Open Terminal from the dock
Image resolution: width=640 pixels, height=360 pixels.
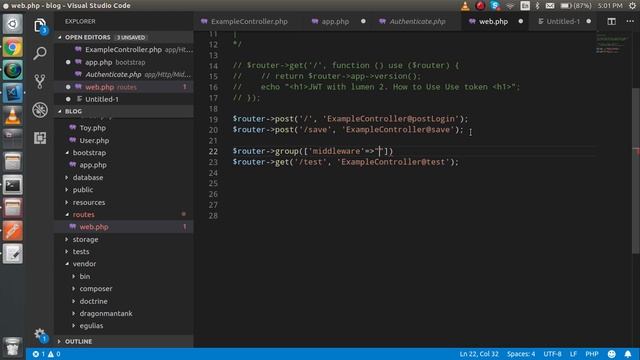click(x=13, y=185)
